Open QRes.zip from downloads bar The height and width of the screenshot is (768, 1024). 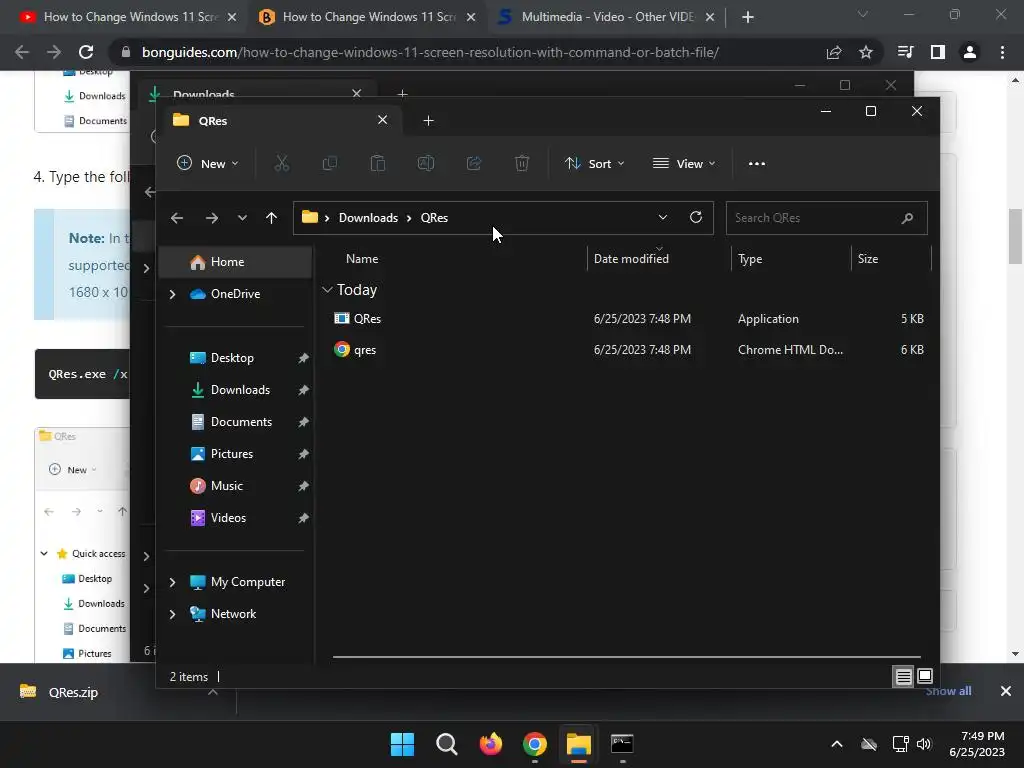point(73,692)
